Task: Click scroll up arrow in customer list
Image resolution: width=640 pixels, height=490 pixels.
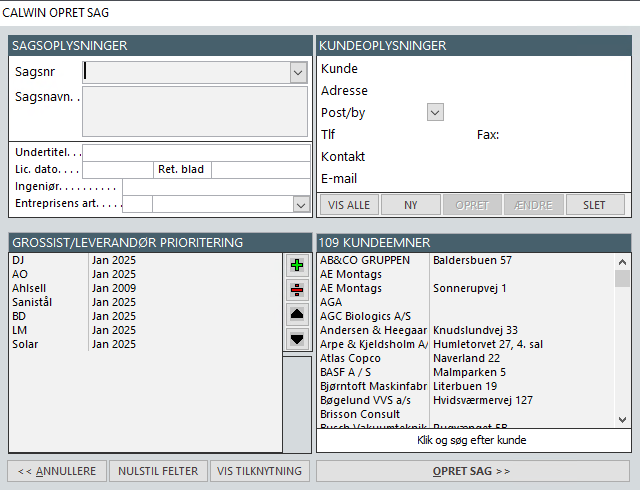Action: pyautogui.click(x=622, y=262)
